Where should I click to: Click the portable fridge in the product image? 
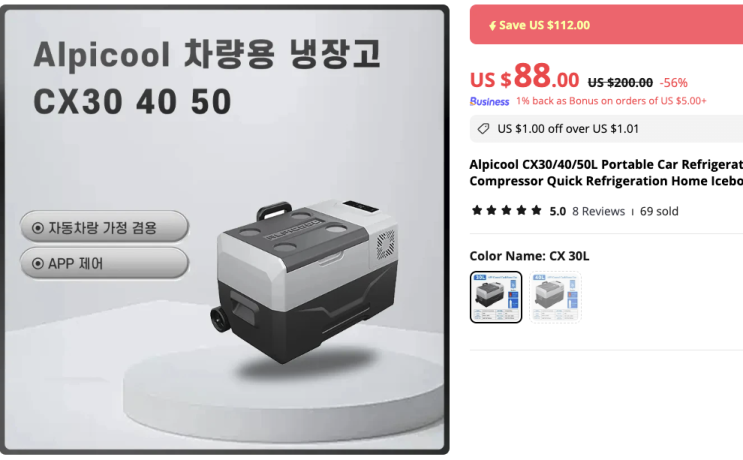click(304, 280)
